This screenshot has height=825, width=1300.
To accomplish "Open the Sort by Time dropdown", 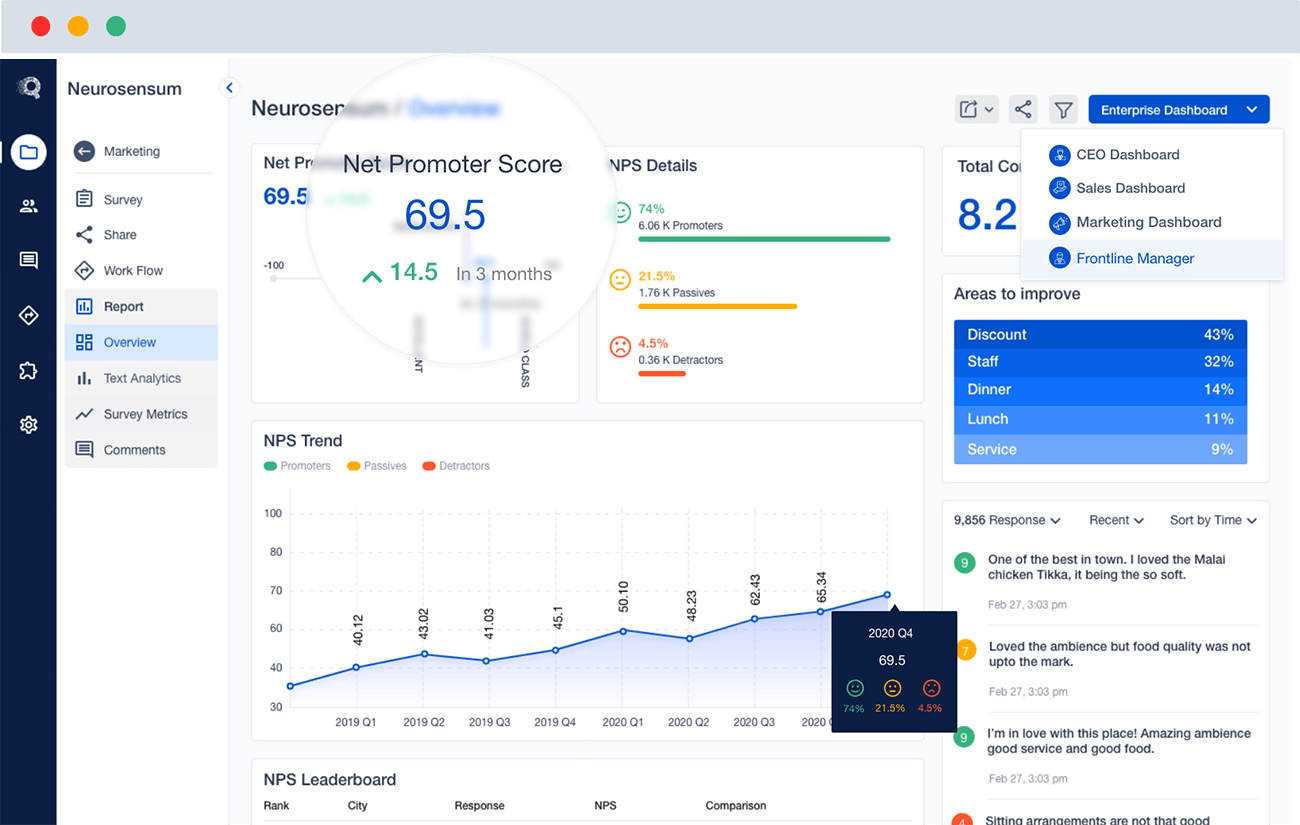I will (1213, 520).
